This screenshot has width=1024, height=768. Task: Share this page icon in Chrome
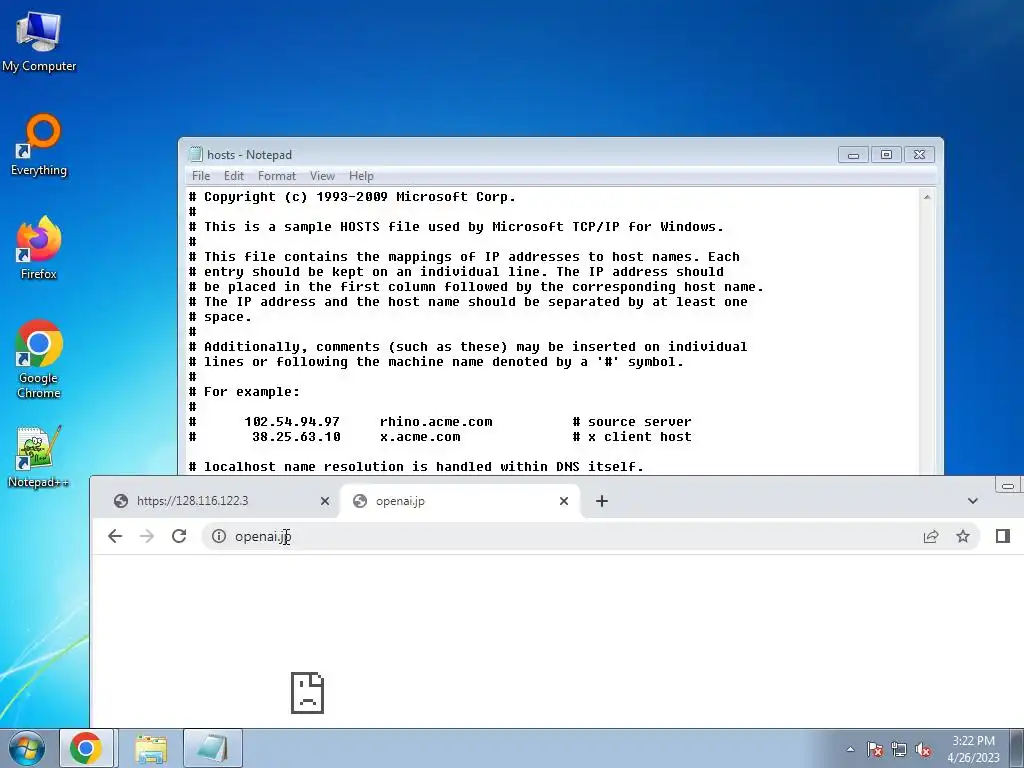click(931, 536)
